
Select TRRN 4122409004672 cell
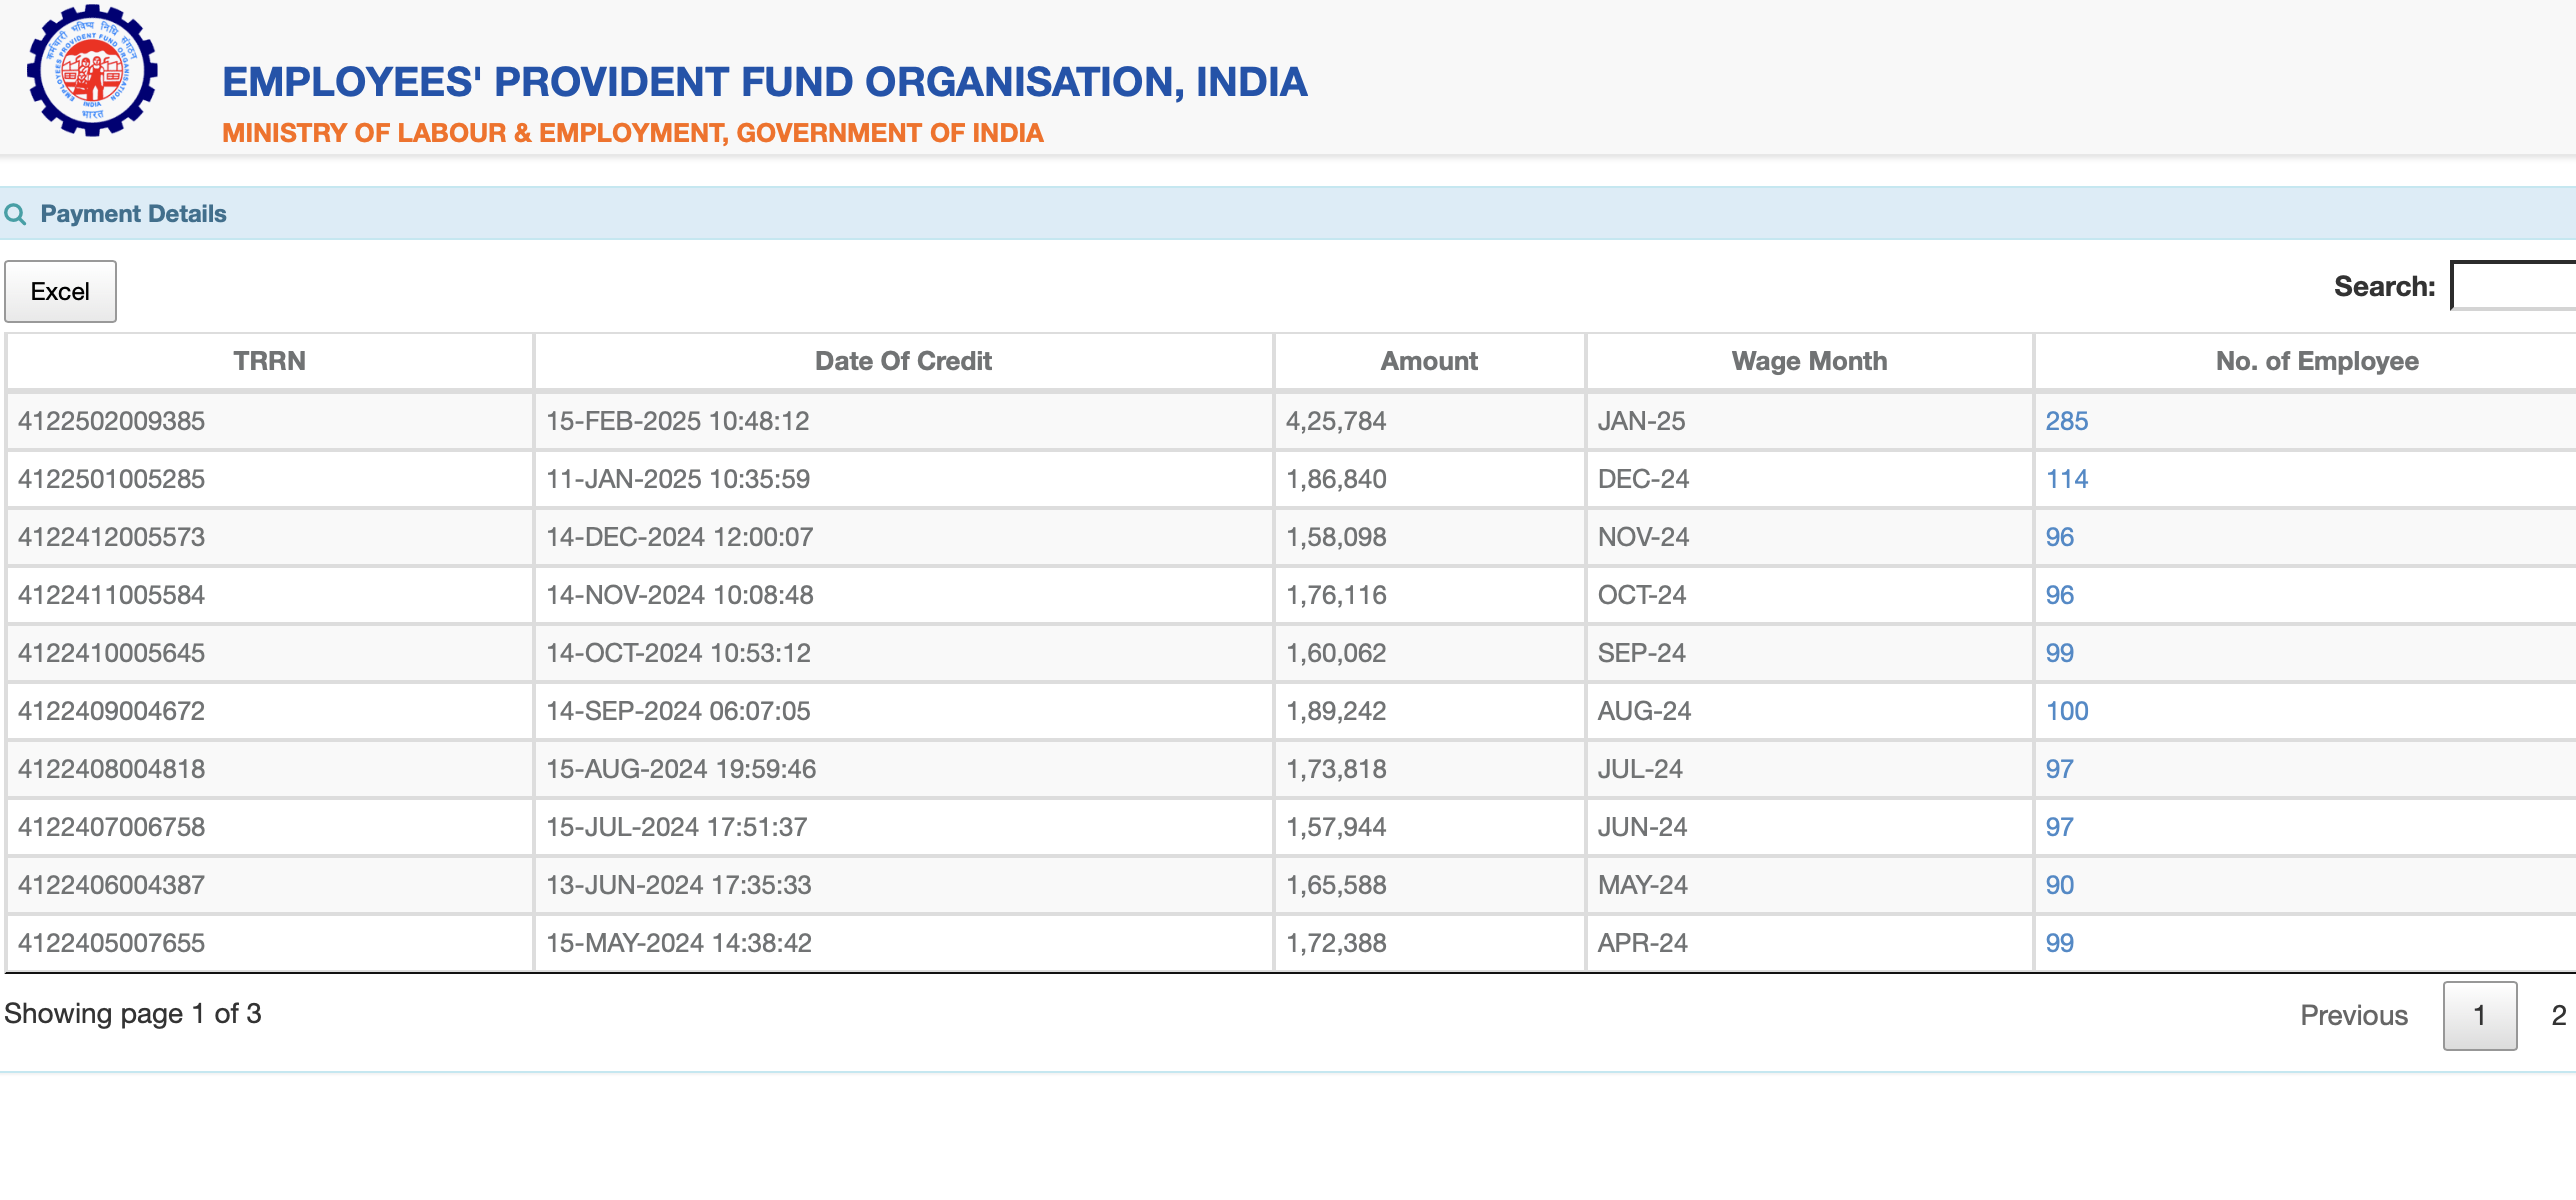(269, 711)
